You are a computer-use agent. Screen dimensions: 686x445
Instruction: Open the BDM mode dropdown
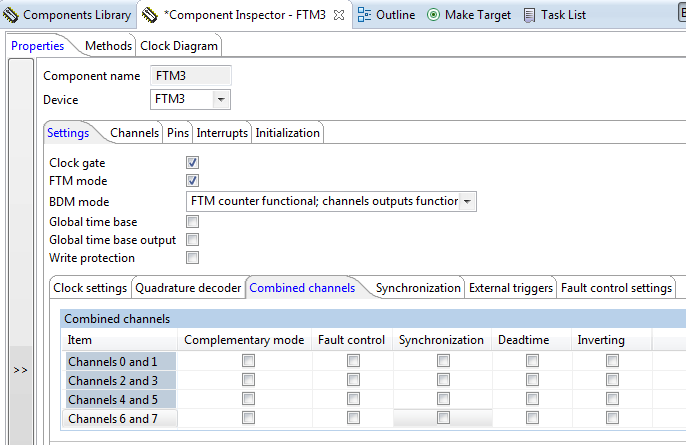coord(468,201)
